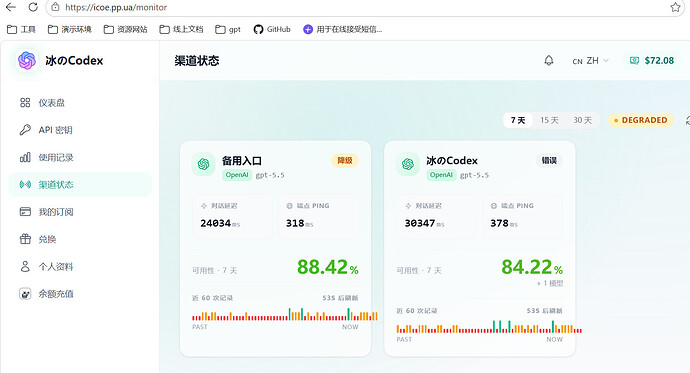Image resolution: width=690 pixels, height=373 pixels.
Task: Click the 冰のCodex card 60-record bar chart
Action: (x=489, y=327)
